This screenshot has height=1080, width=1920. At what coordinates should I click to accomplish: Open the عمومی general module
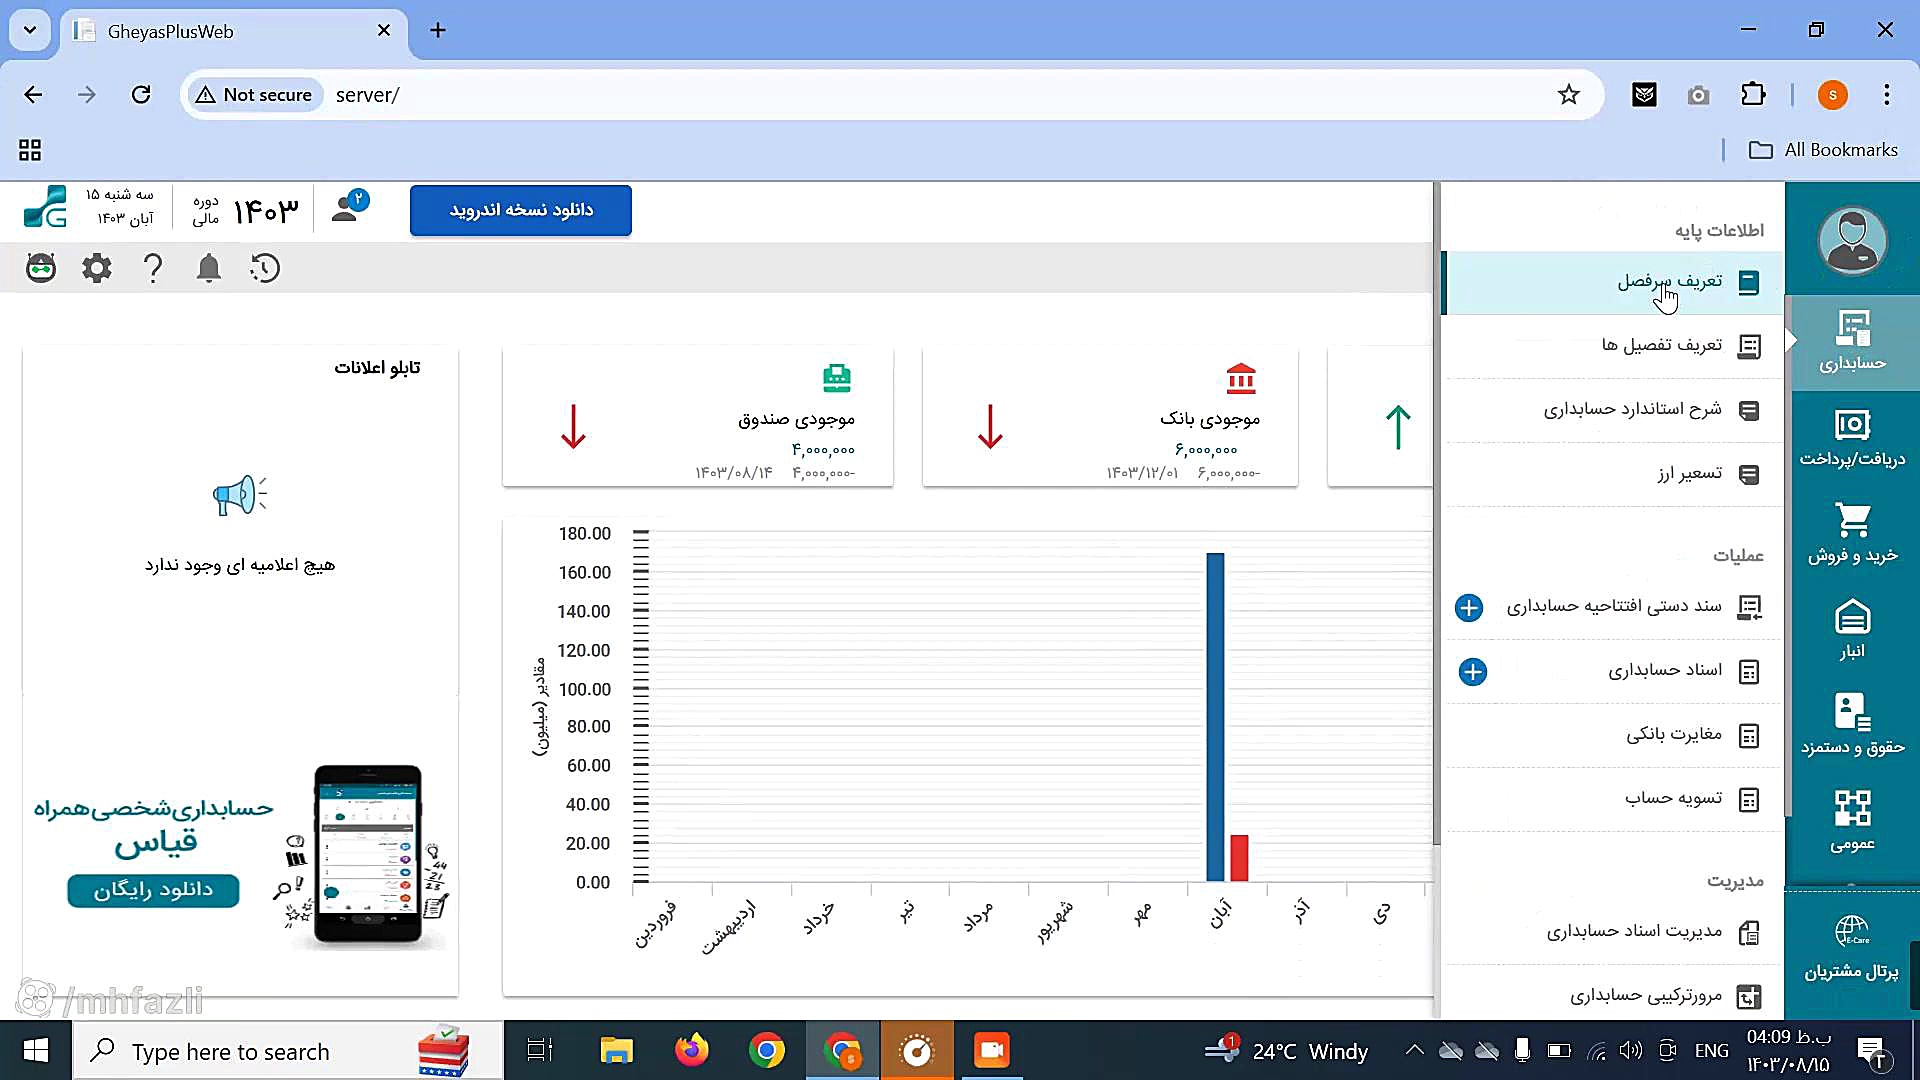tap(1852, 822)
